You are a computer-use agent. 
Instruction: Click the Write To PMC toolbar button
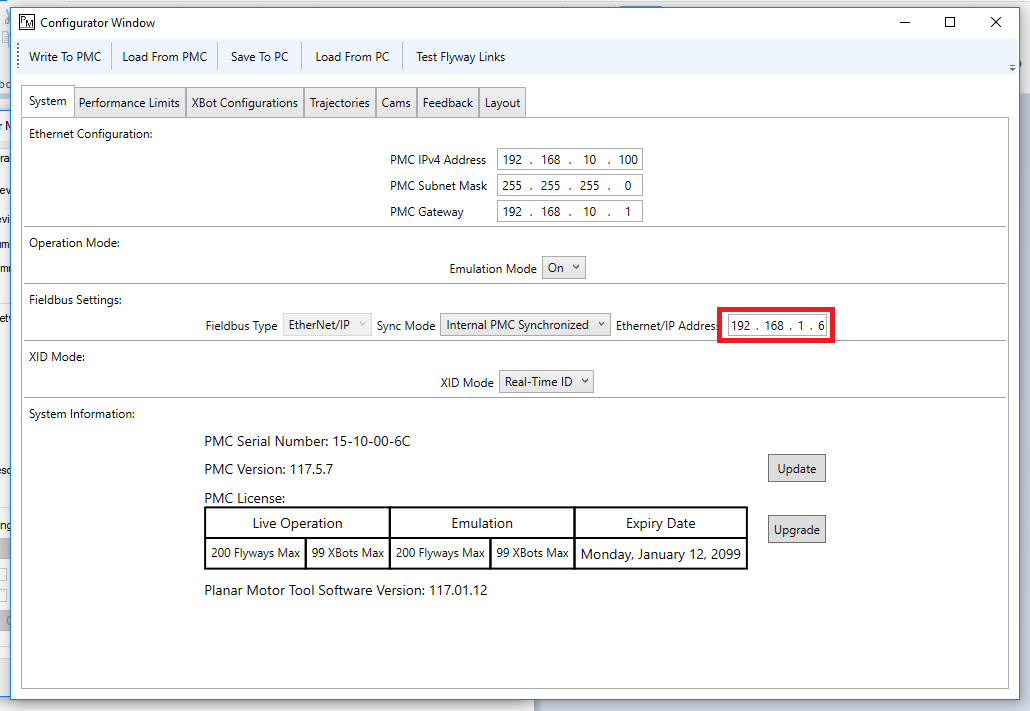[65, 57]
